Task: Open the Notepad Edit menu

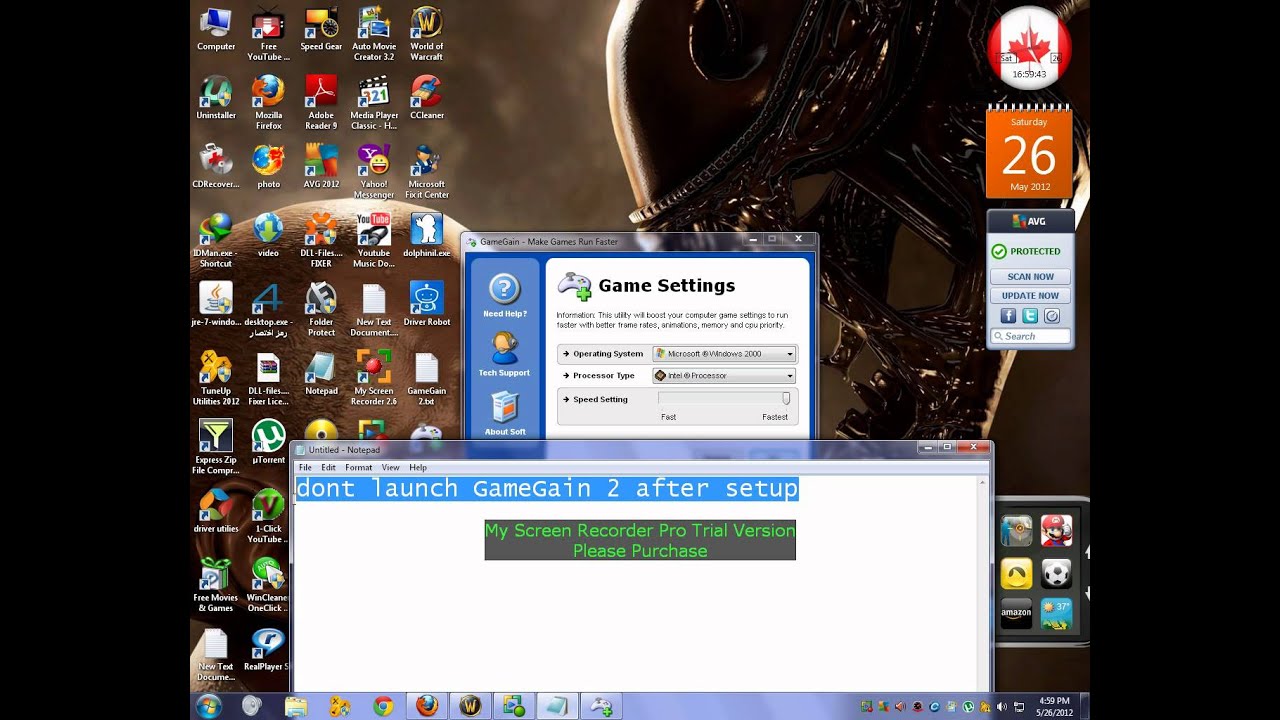Action: pyautogui.click(x=328, y=467)
